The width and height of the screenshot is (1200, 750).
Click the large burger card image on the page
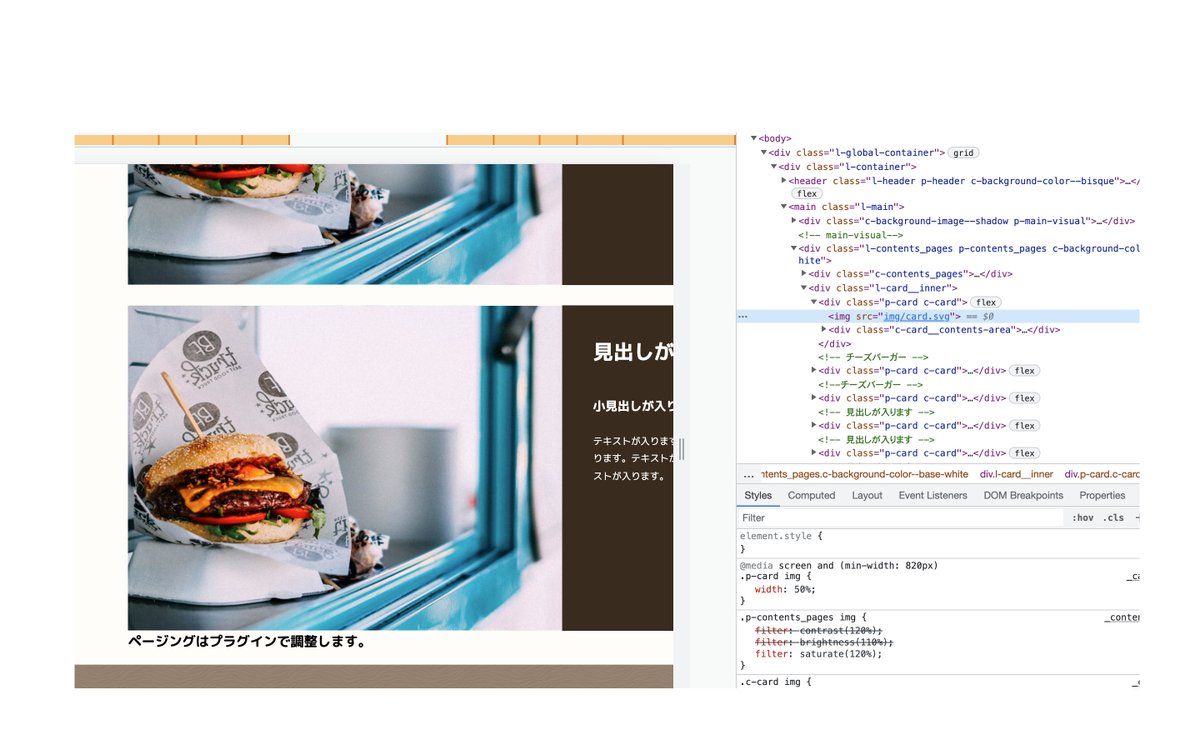345,468
